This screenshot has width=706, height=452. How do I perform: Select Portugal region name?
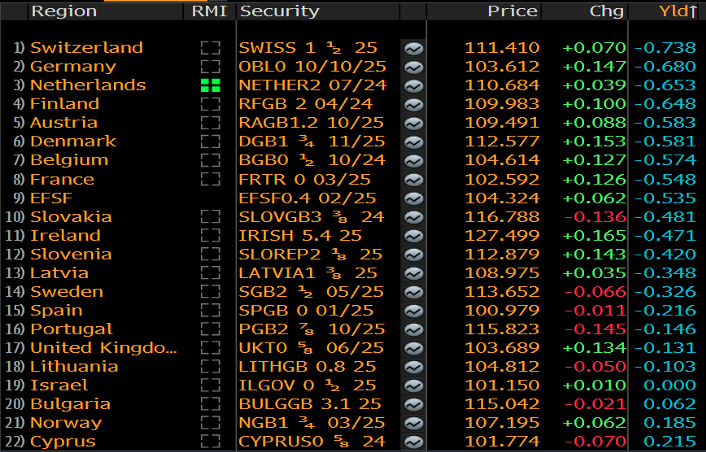tap(71, 329)
